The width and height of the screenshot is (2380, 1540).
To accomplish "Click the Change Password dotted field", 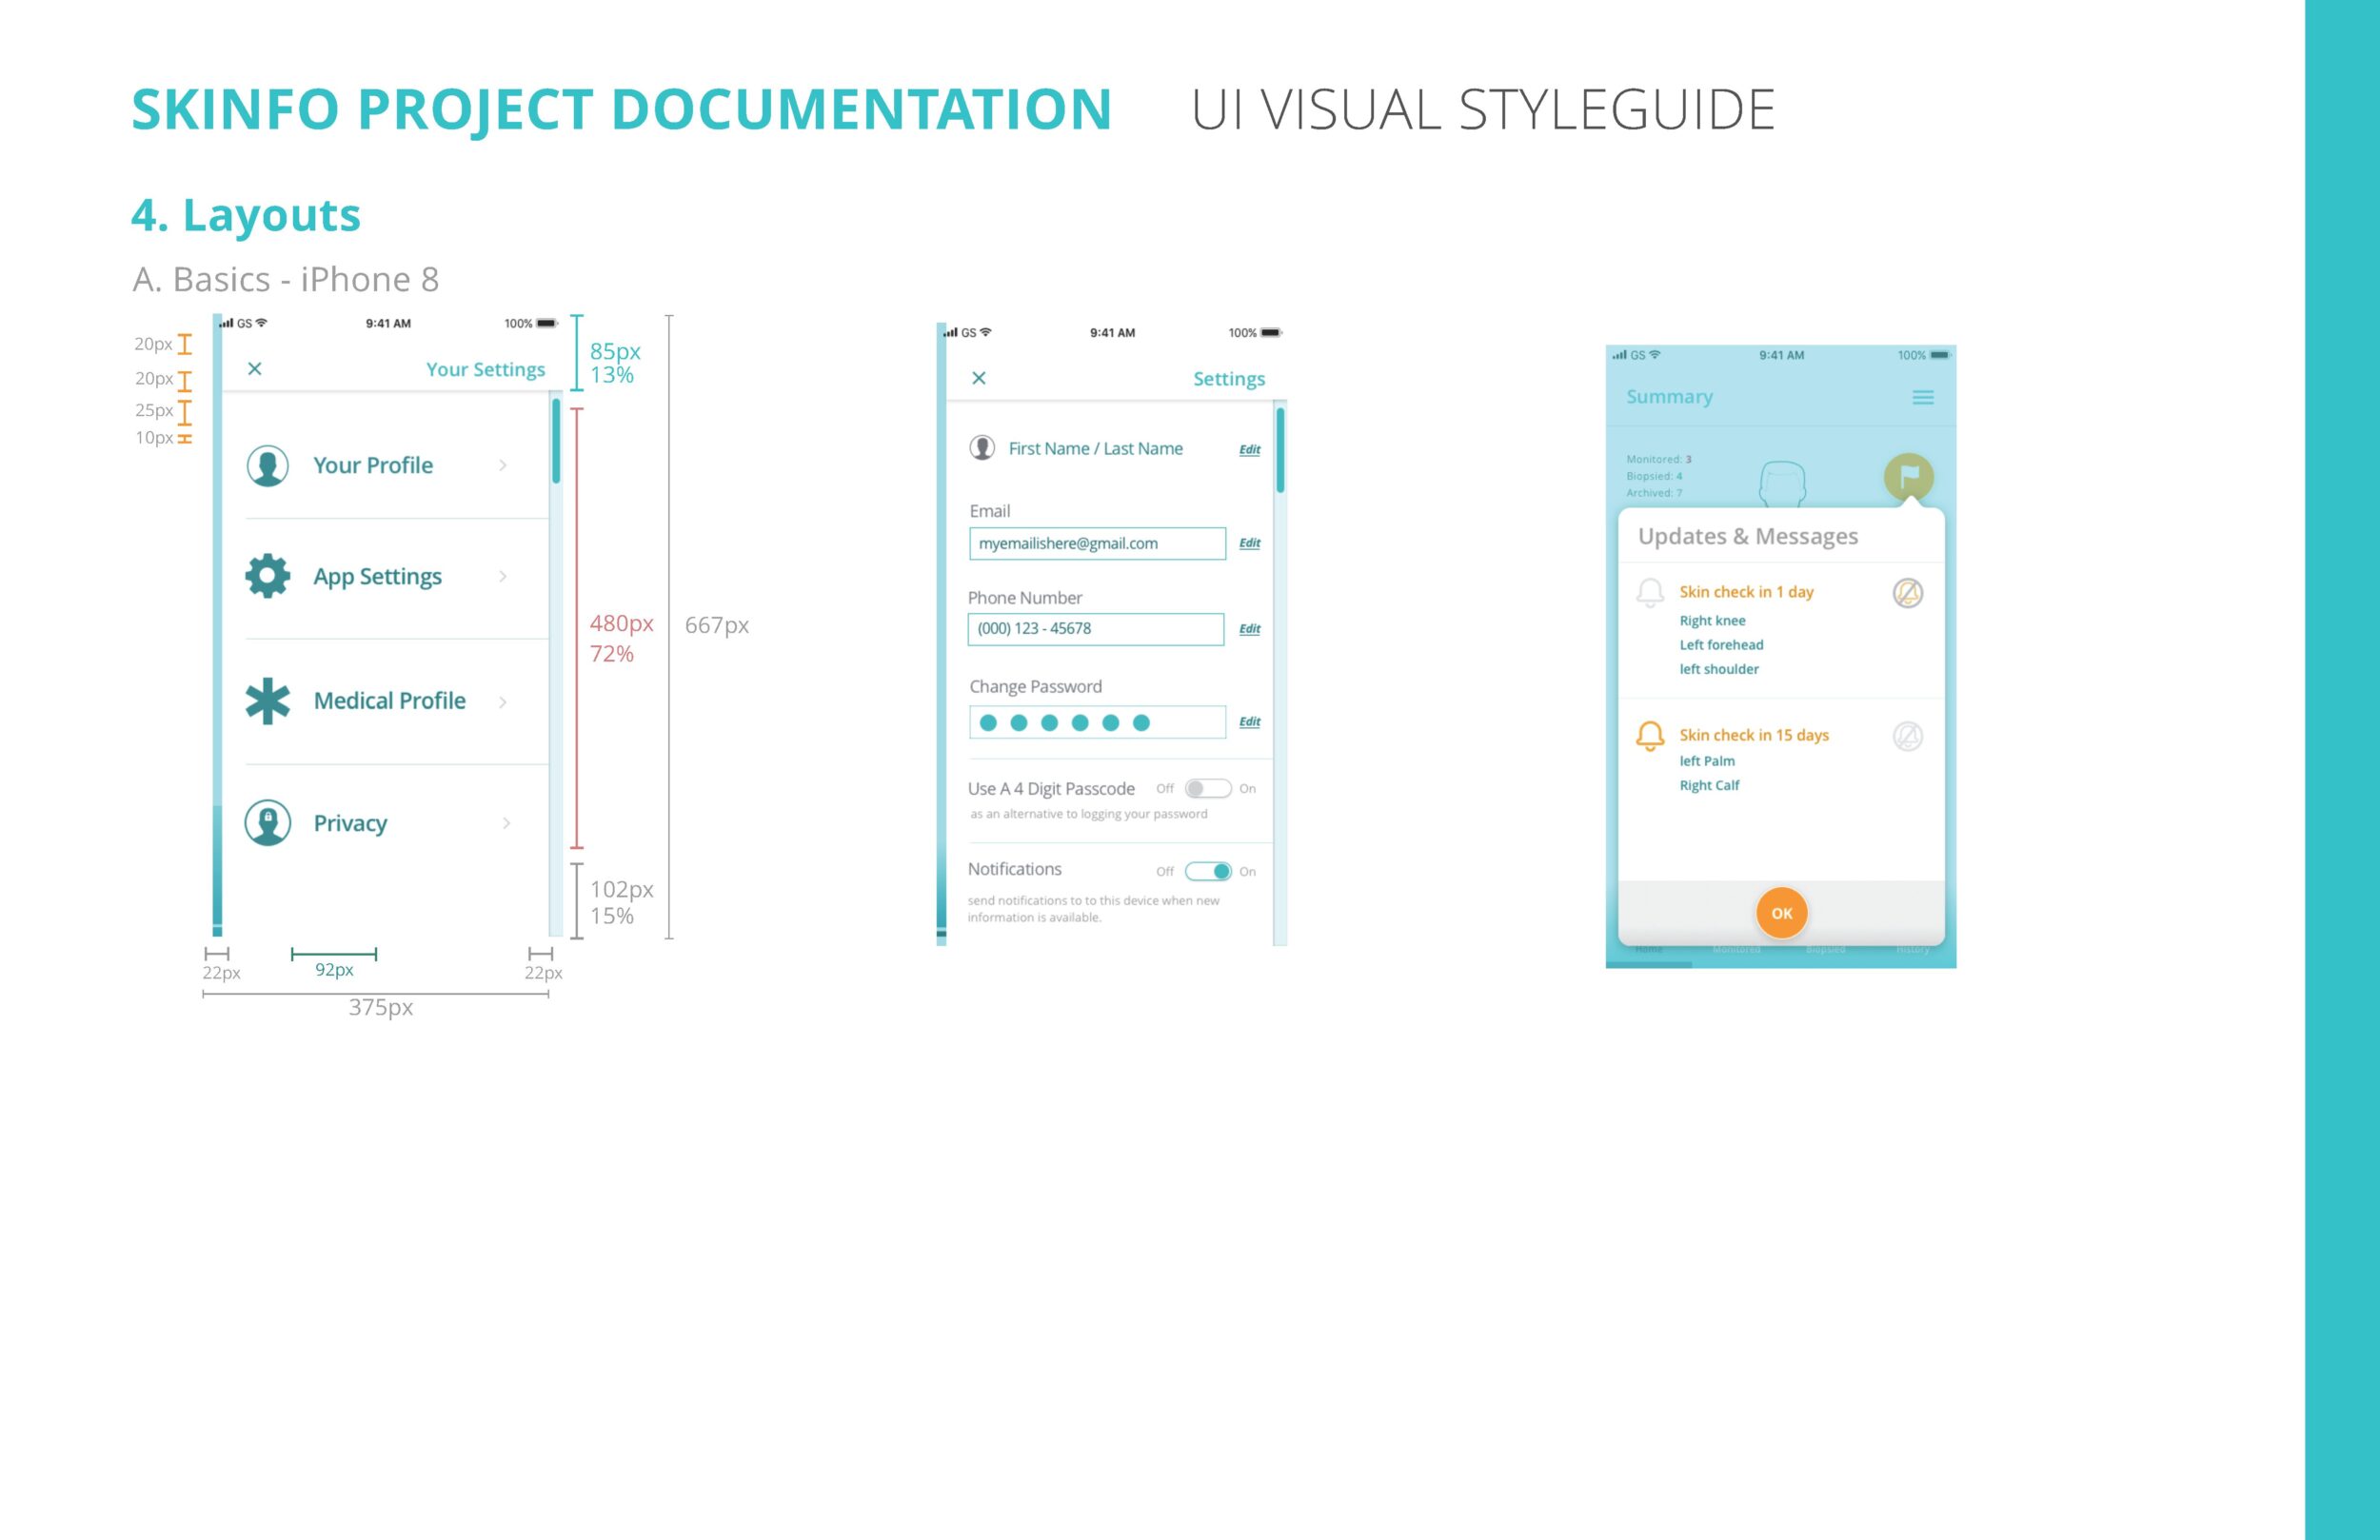I will coord(1097,722).
